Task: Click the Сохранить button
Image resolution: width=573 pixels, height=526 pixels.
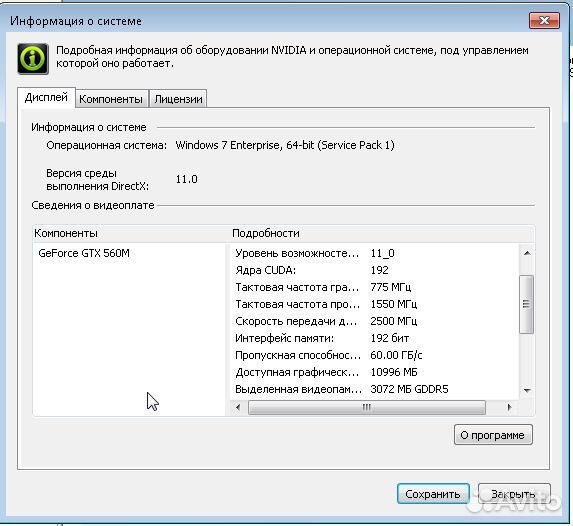Action: (433, 494)
